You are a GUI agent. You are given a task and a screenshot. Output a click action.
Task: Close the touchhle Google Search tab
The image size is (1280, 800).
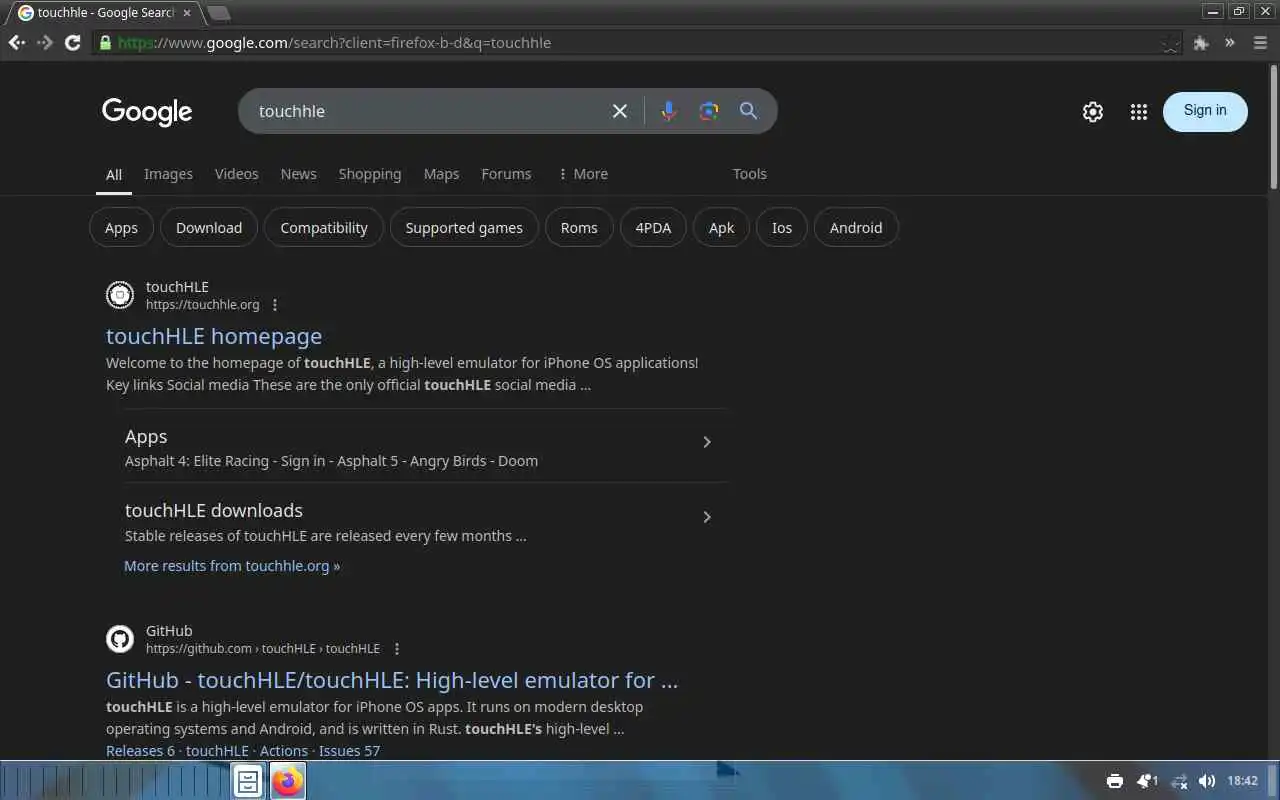click(x=187, y=13)
